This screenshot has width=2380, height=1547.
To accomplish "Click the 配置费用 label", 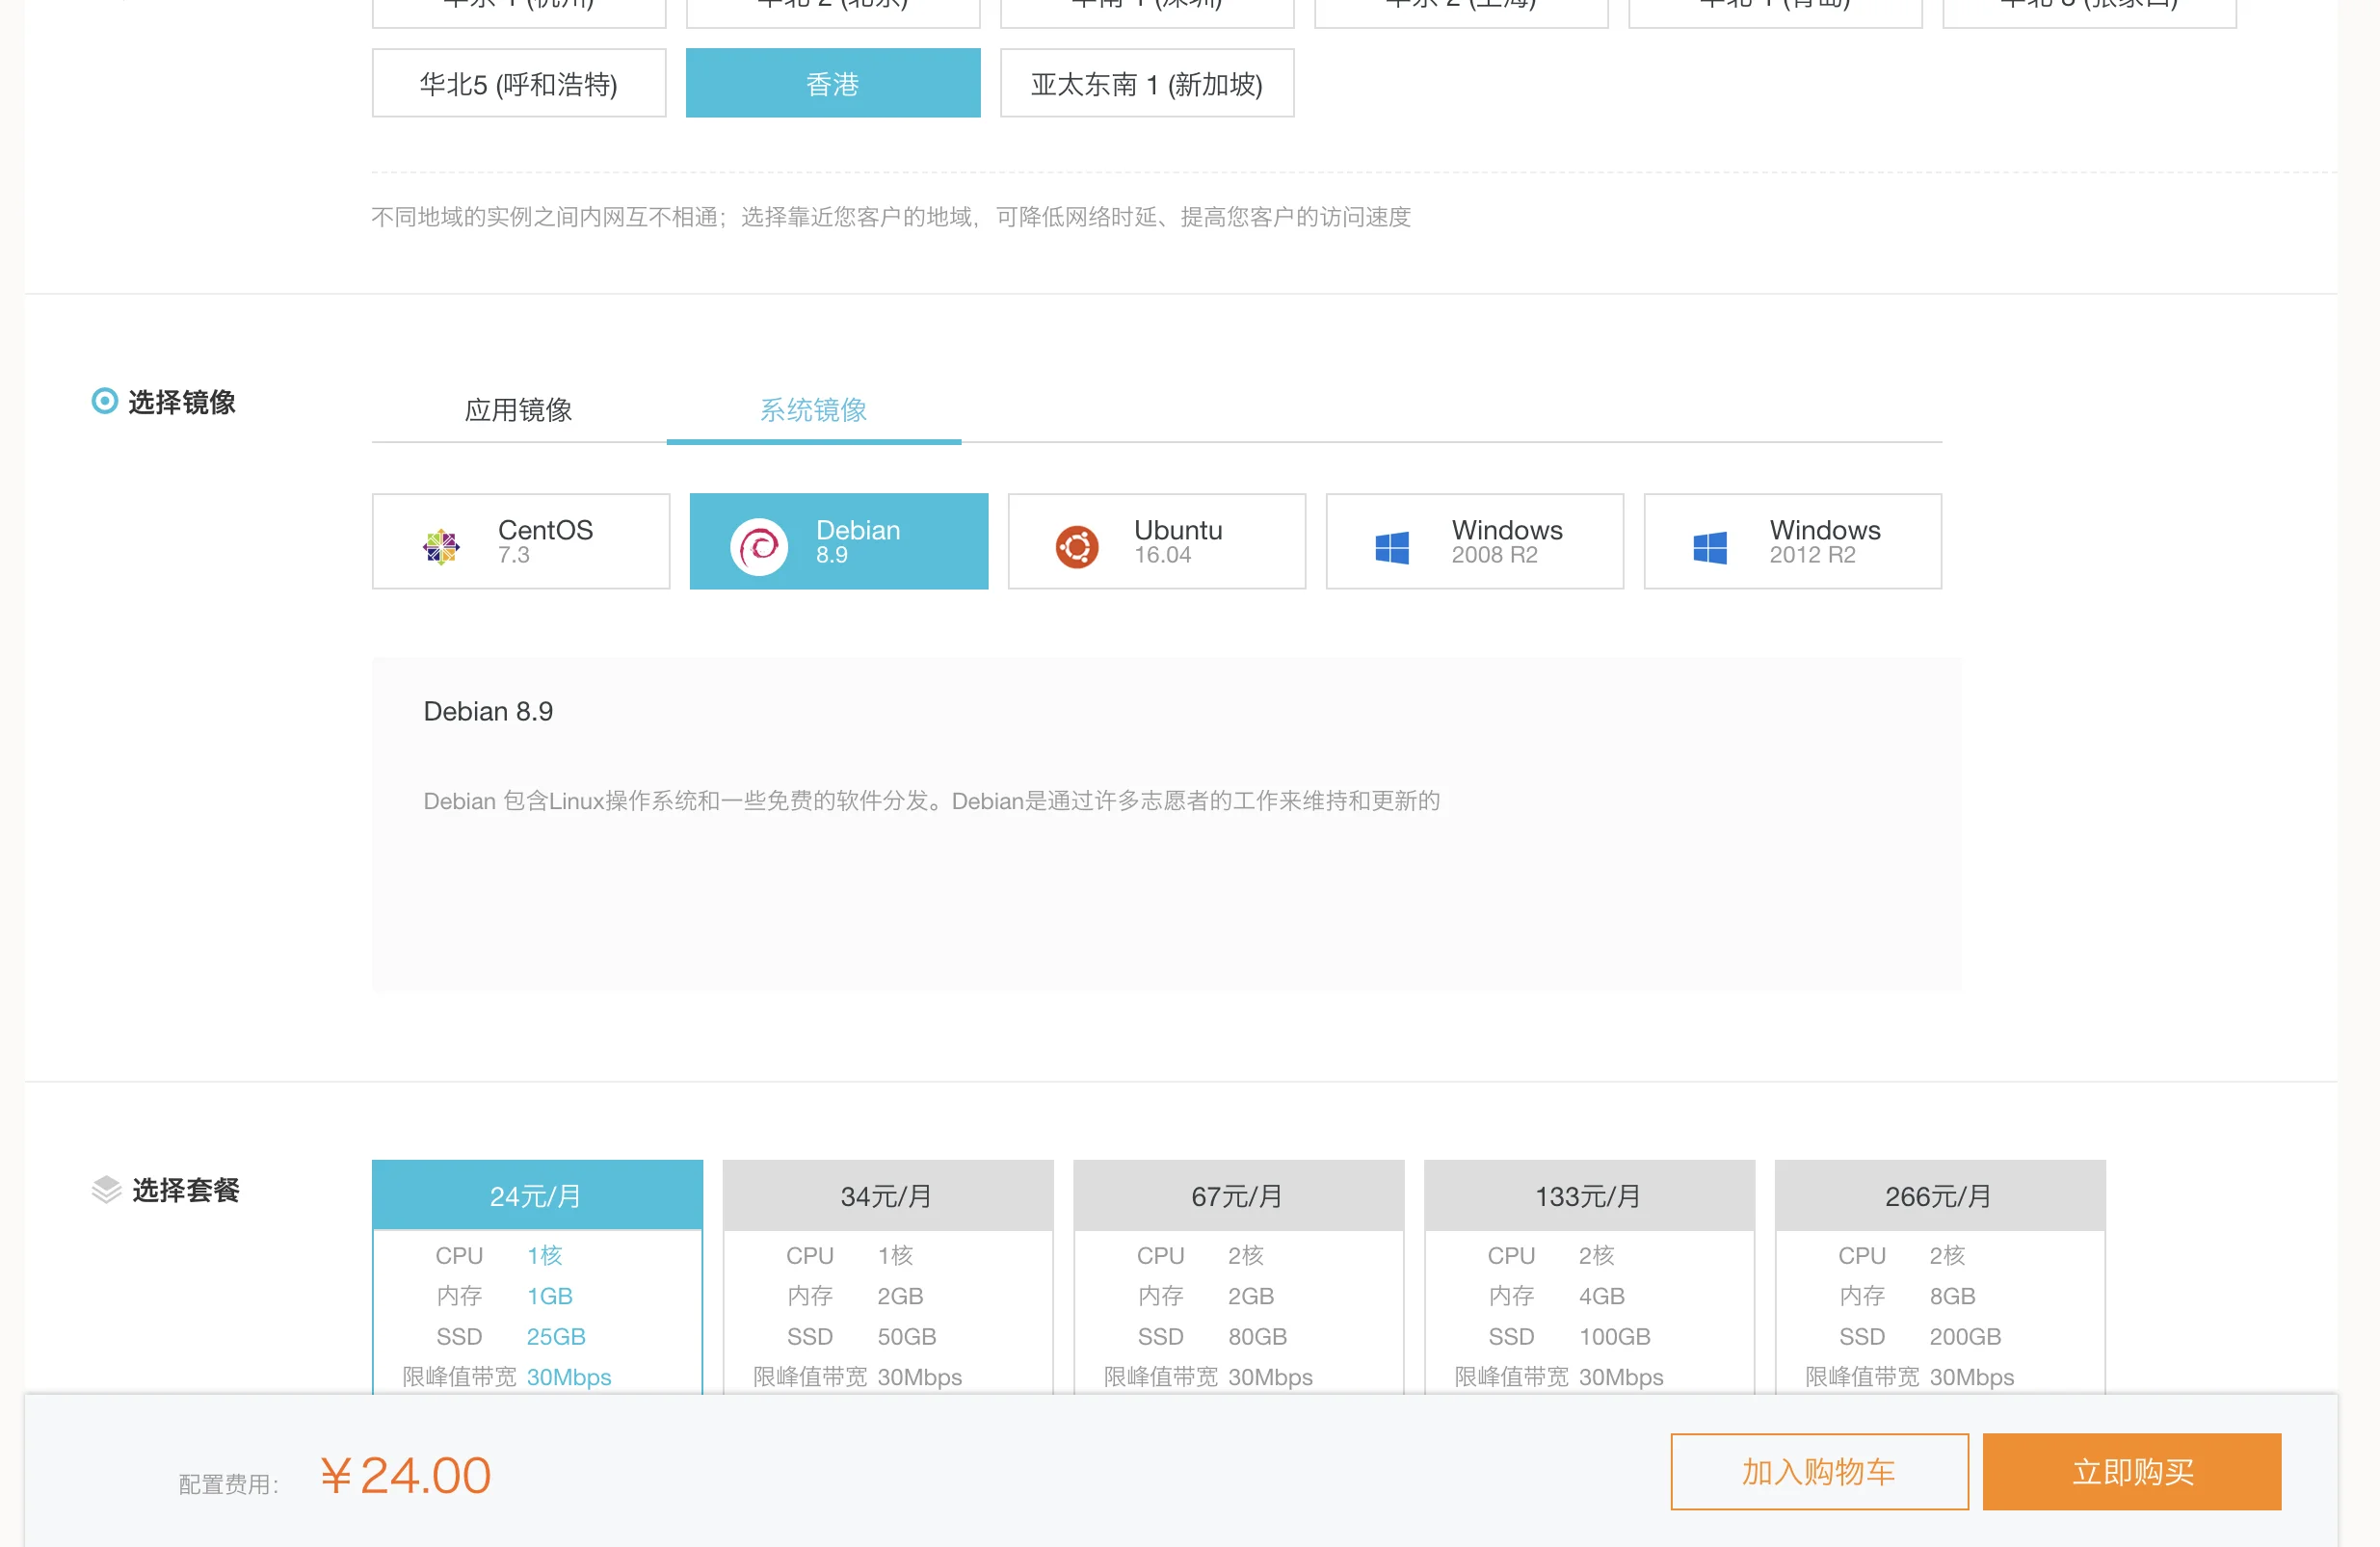I will (x=228, y=1484).
